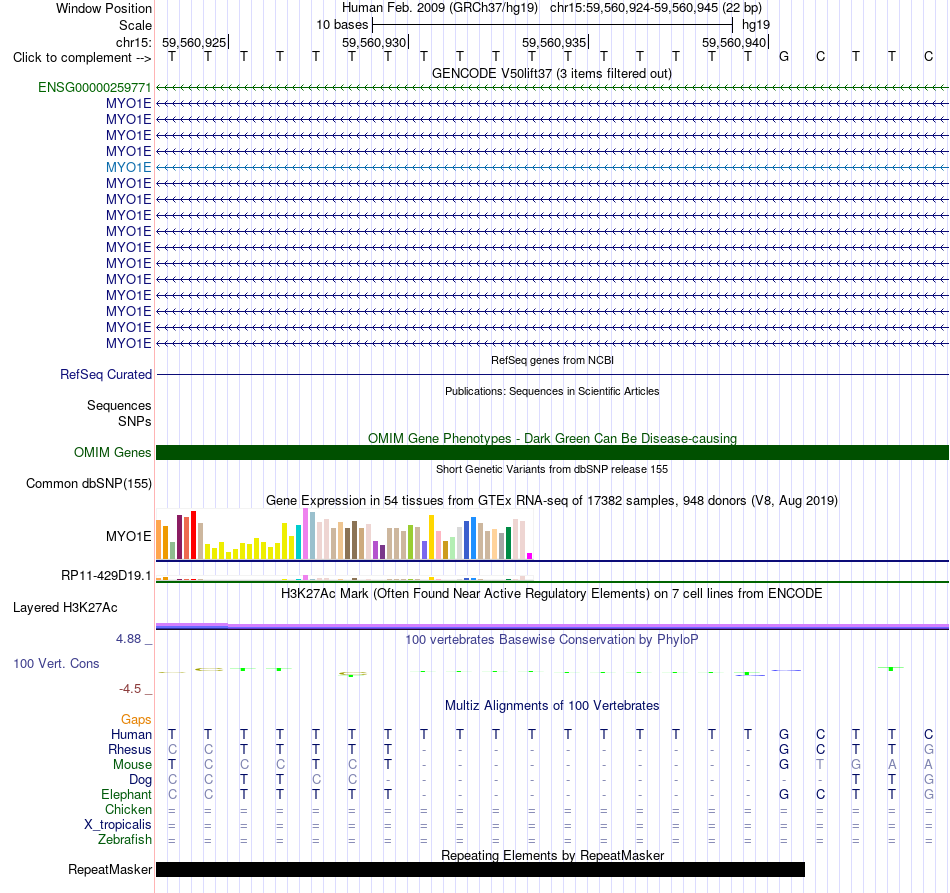This screenshot has width=950, height=893.
Task: Click the OMIM Genes label
Action: 112,453
